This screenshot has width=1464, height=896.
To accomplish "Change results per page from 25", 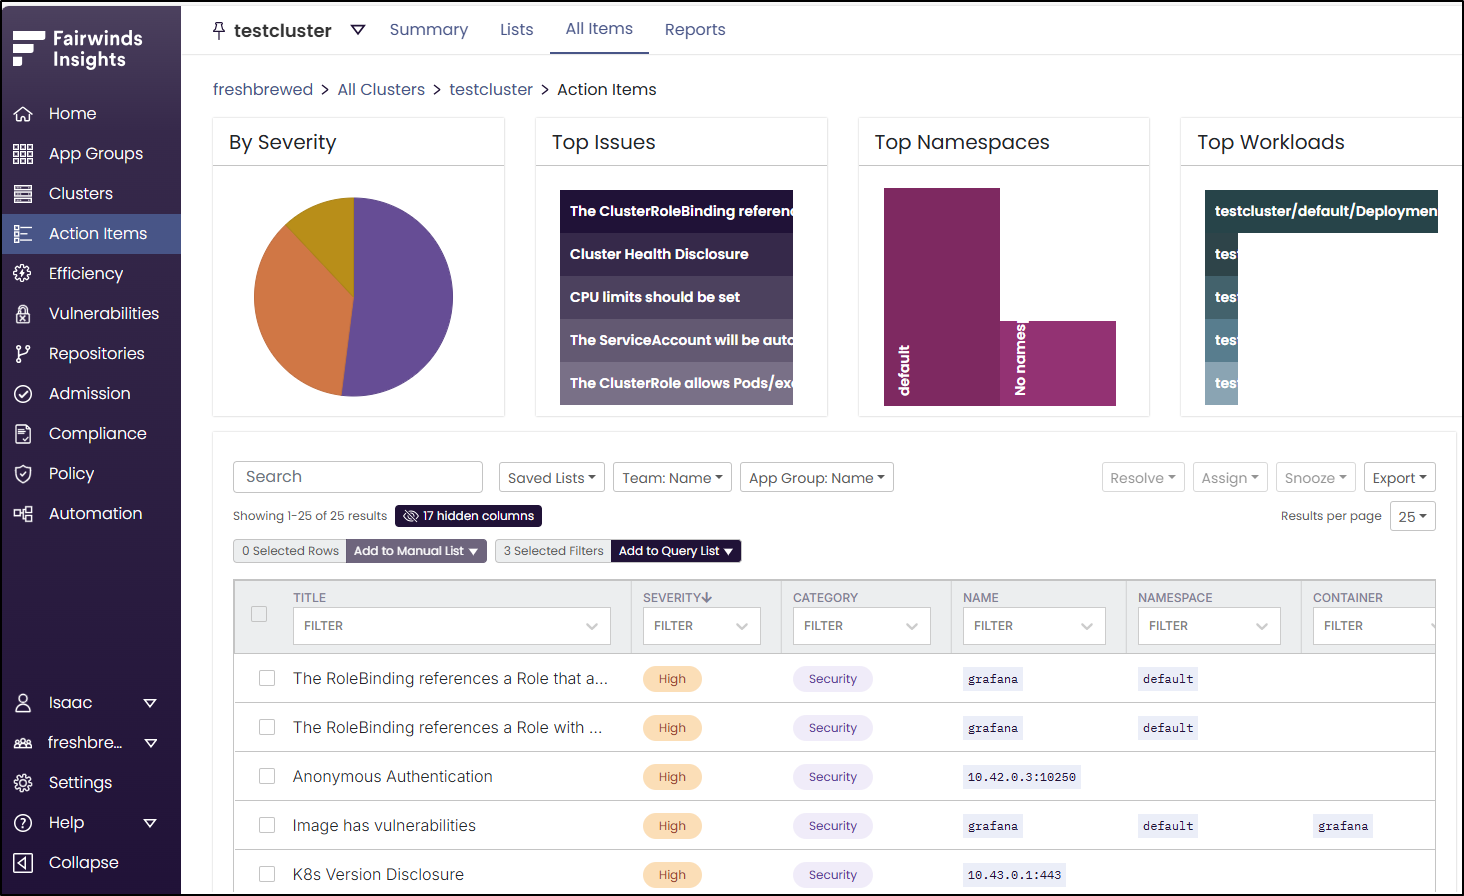I will click(1413, 516).
